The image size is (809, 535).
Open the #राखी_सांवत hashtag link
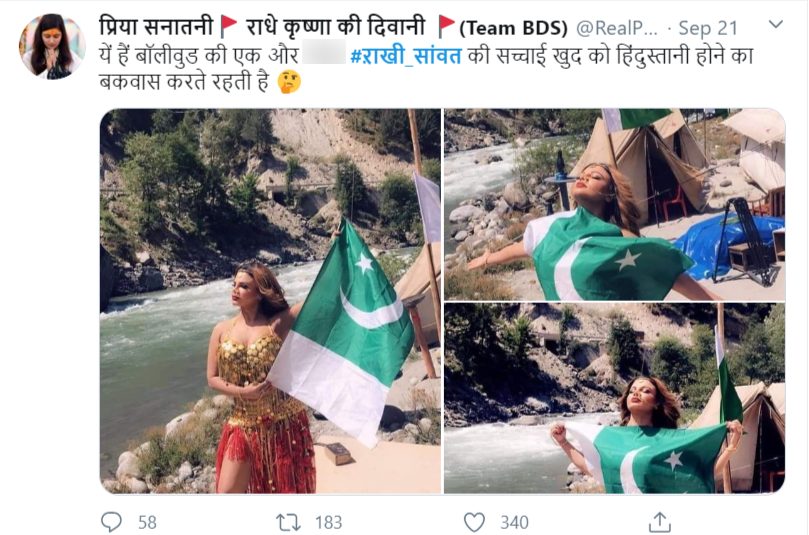pyautogui.click(x=406, y=55)
